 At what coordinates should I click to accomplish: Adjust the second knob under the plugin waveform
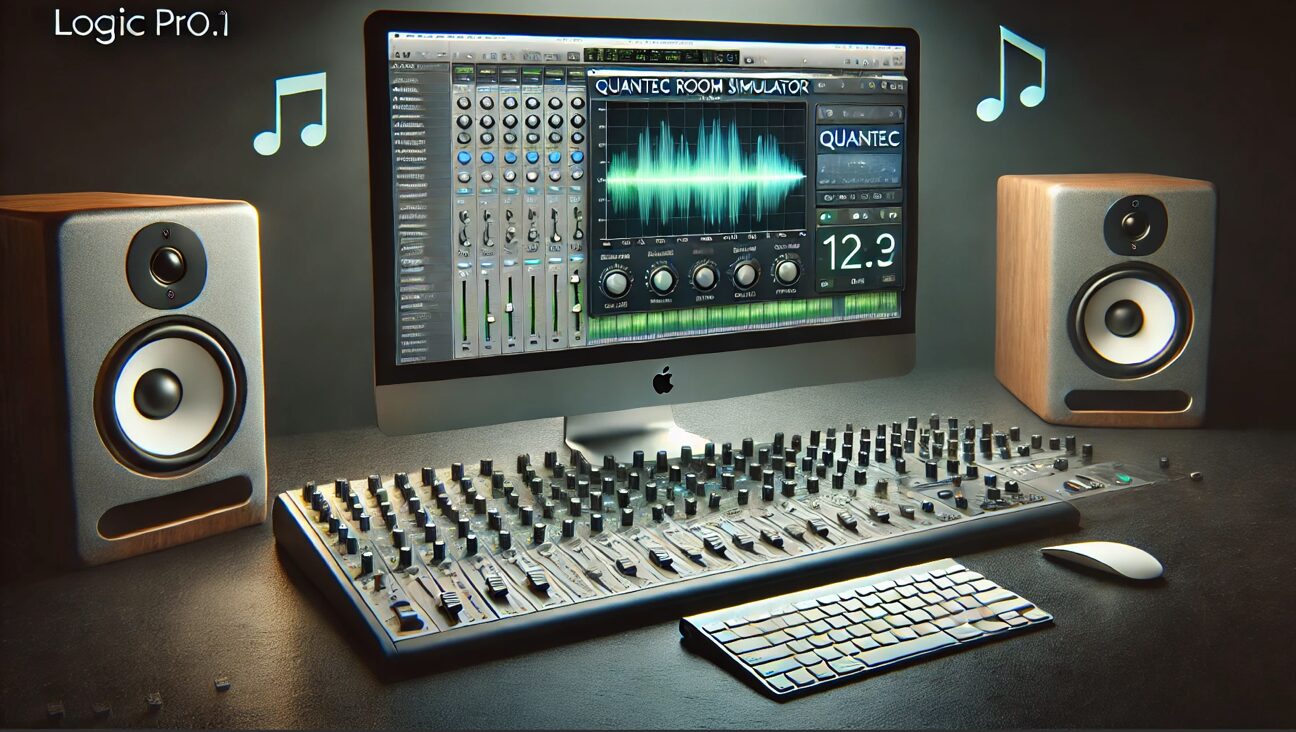click(x=662, y=279)
